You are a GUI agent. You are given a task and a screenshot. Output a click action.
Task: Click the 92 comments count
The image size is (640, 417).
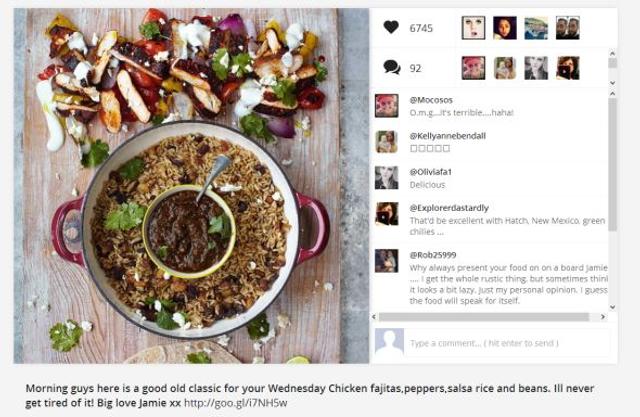tap(415, 68)
